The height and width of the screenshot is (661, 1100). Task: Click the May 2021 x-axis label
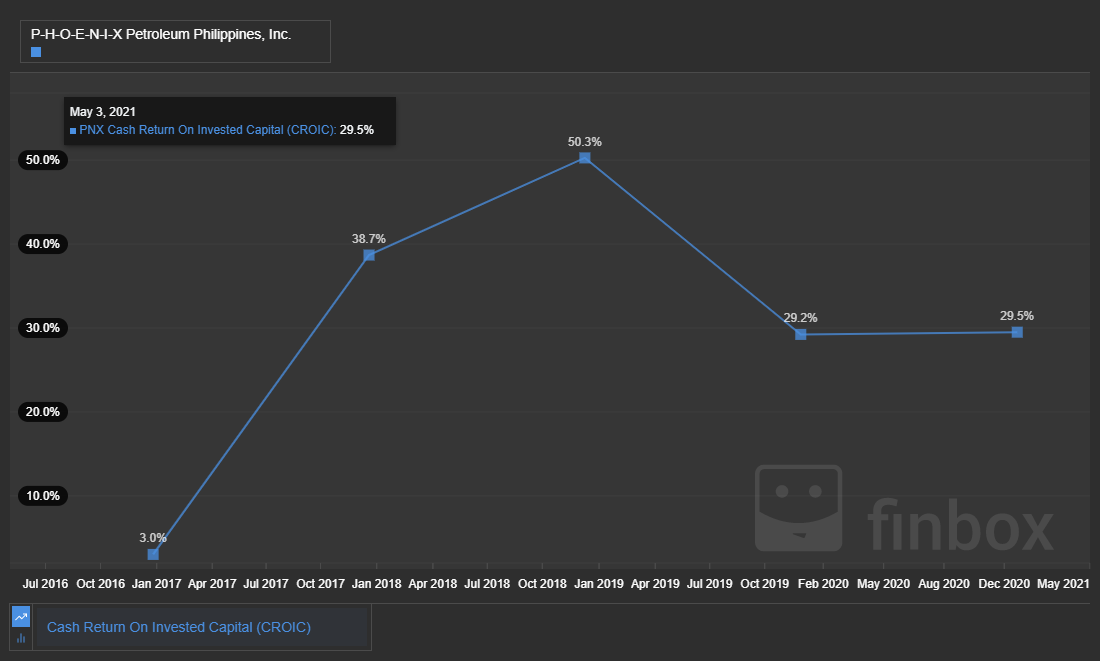(1063, 584)
